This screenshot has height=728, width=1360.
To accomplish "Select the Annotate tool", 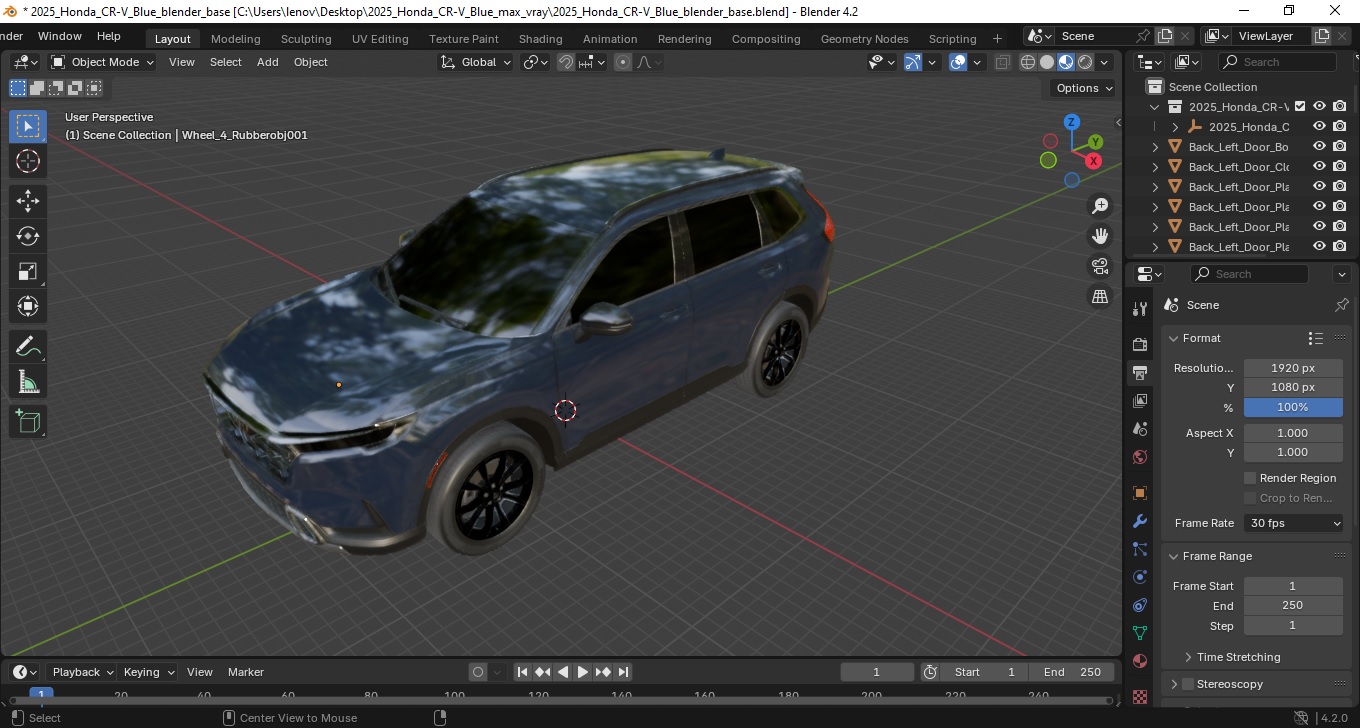I will click(28, 347).
